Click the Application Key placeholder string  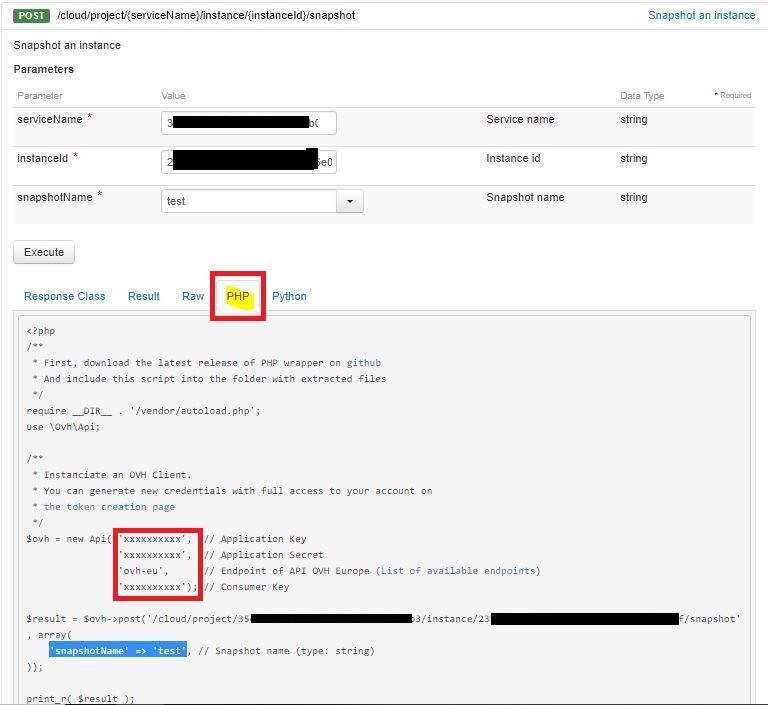click(x=154, y=539)
